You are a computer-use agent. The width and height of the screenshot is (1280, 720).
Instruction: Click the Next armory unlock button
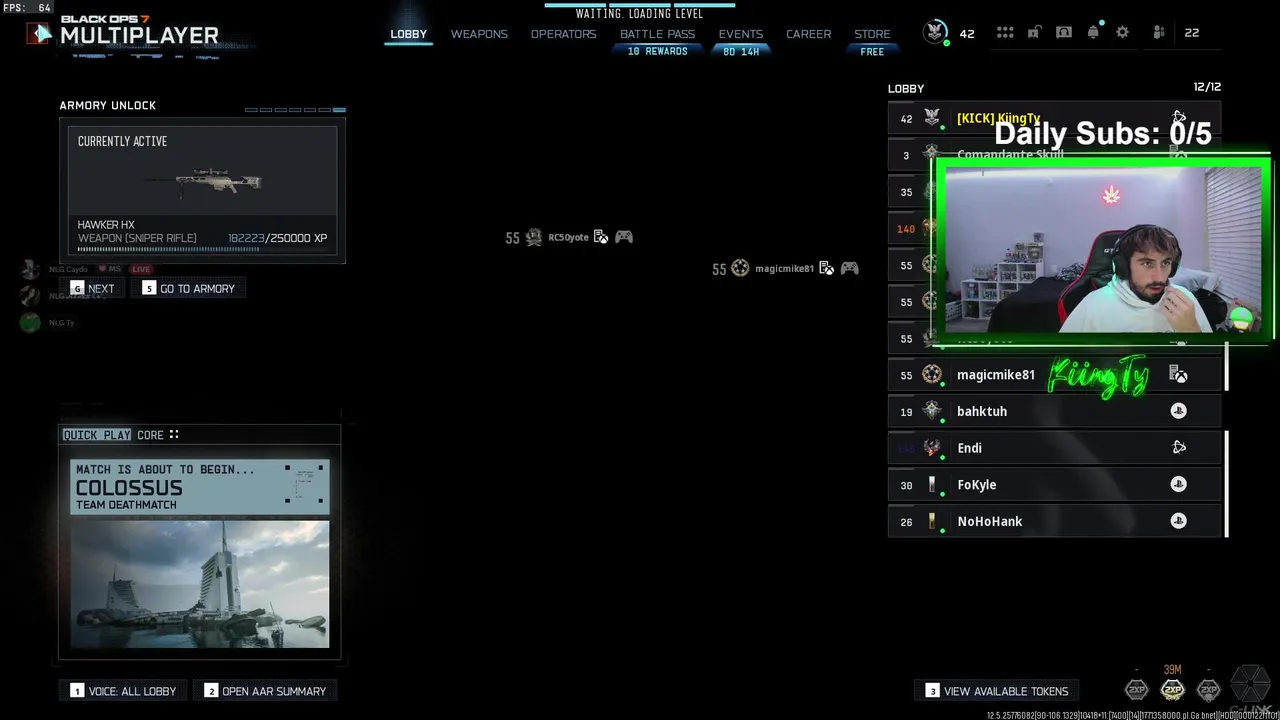[92, 288]
